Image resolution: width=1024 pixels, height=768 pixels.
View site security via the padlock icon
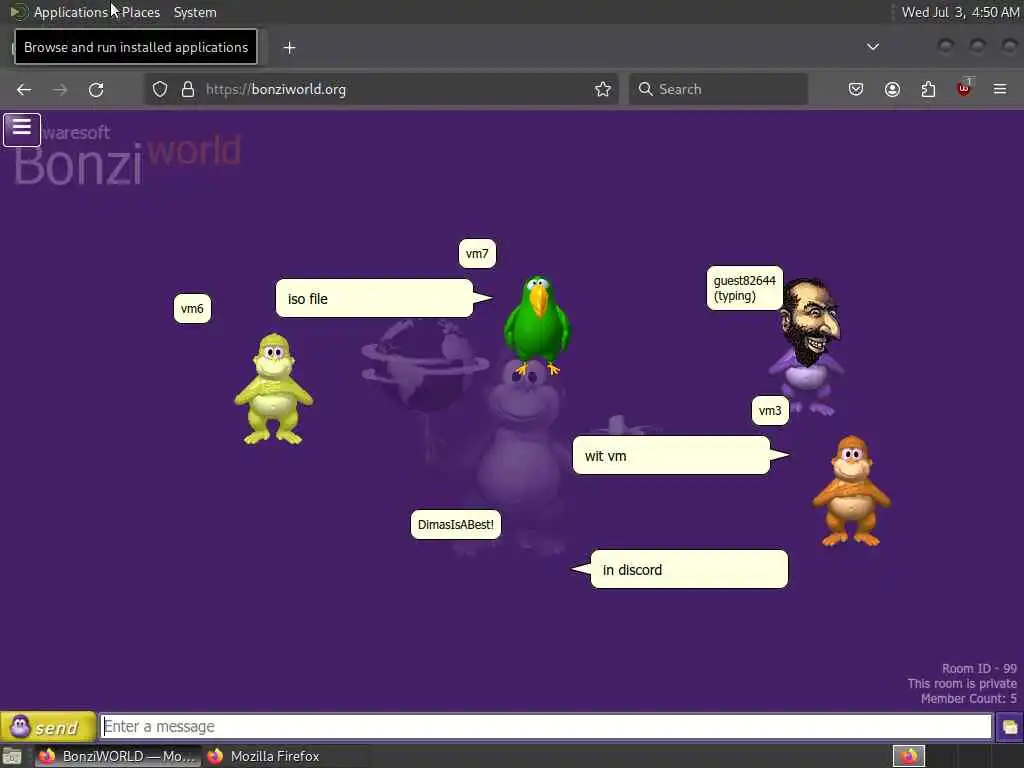tap(188, 89)
